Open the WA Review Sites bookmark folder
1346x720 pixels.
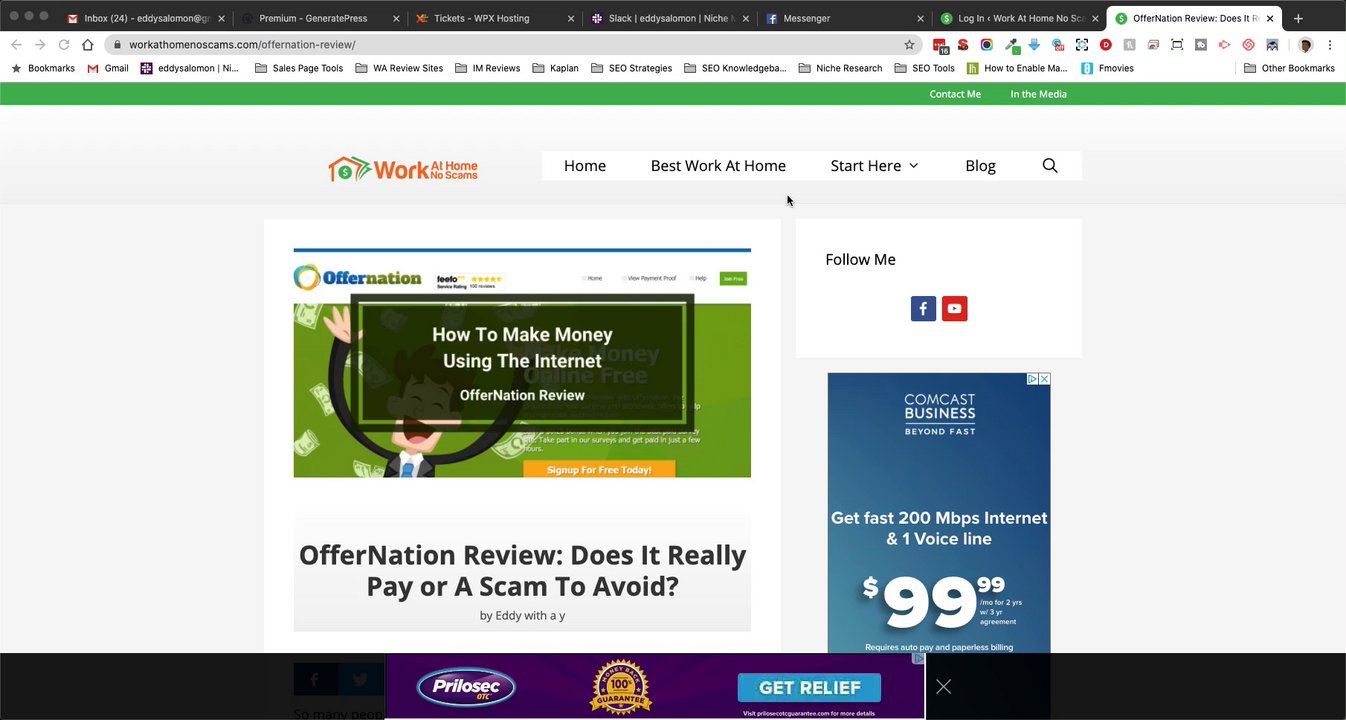399,68
